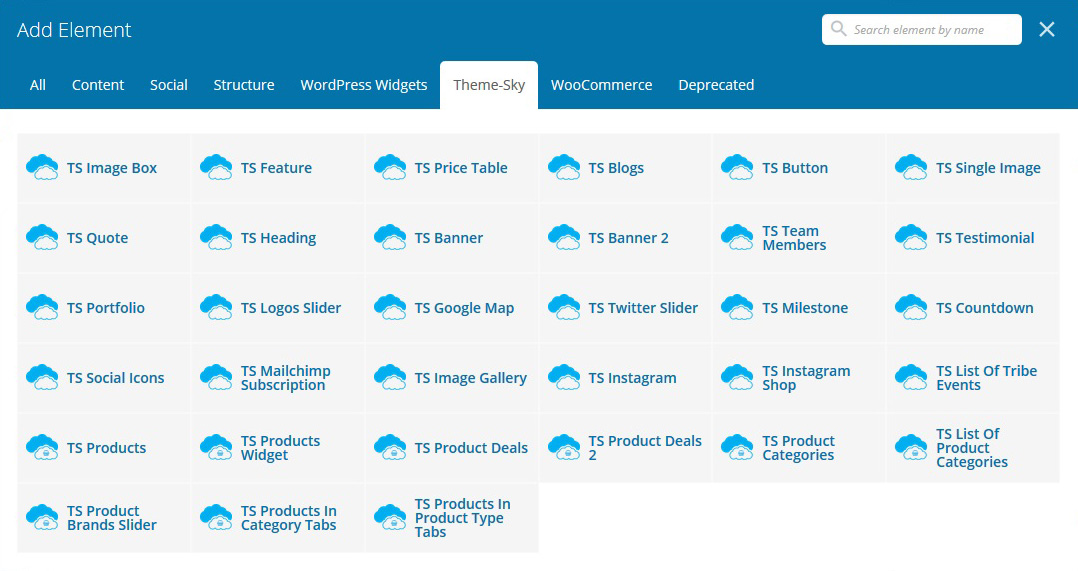Add the TS Product Deals element
Image resolution: width=1078 pixels, height=571 pixels.
point(452,448)
